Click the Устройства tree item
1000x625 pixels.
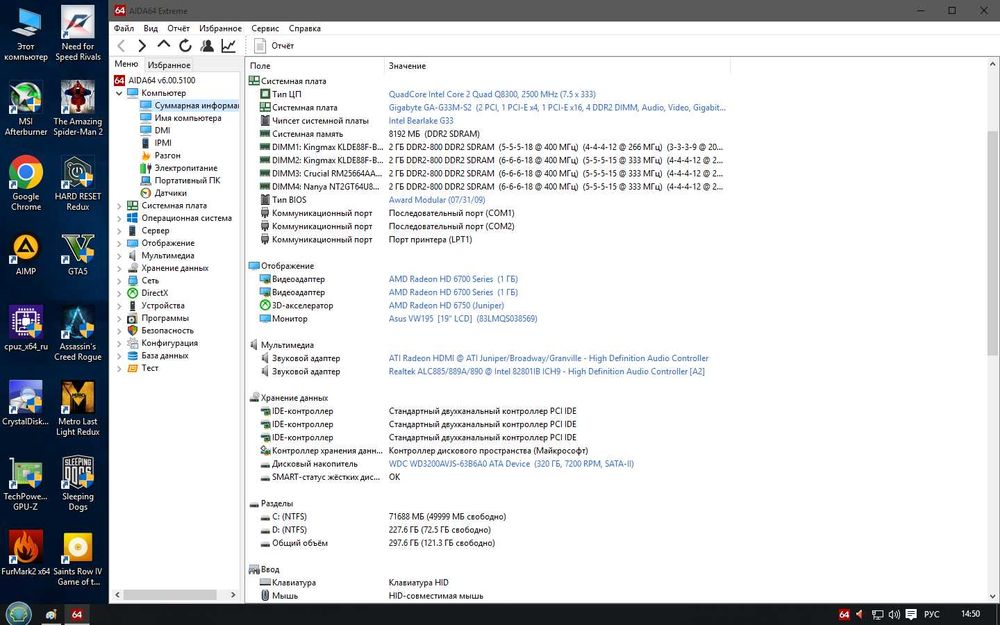(156, 305)
